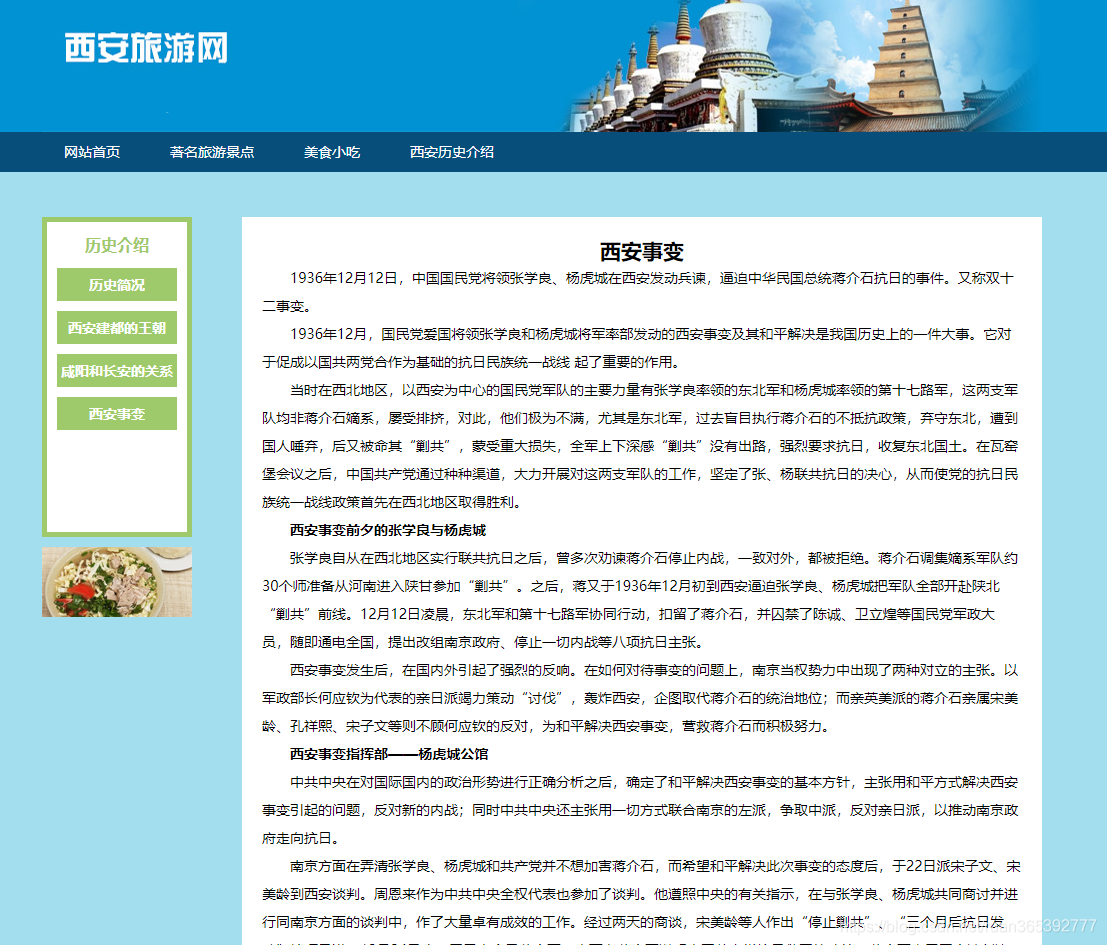Click the paragraph starting 1936年12月12日
The width and height of the screenshot is (1107, 945).
[640, 292]
